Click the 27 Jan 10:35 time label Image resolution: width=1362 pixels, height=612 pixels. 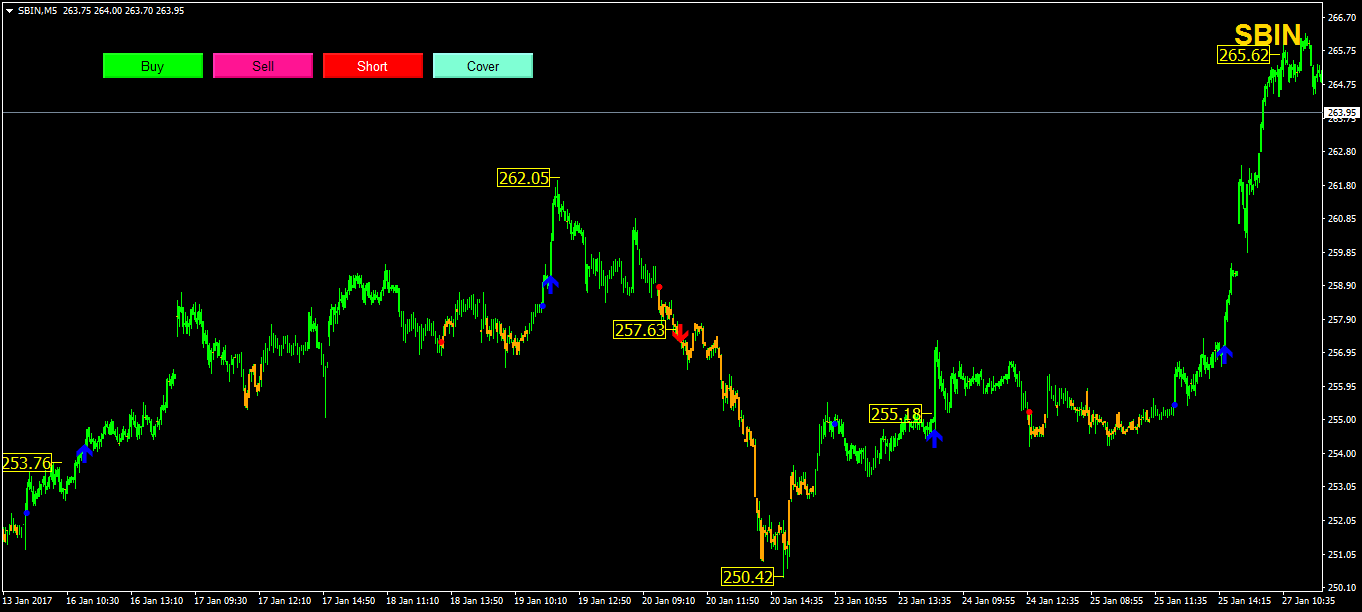pyautogui.click(x=1309, y=601)
